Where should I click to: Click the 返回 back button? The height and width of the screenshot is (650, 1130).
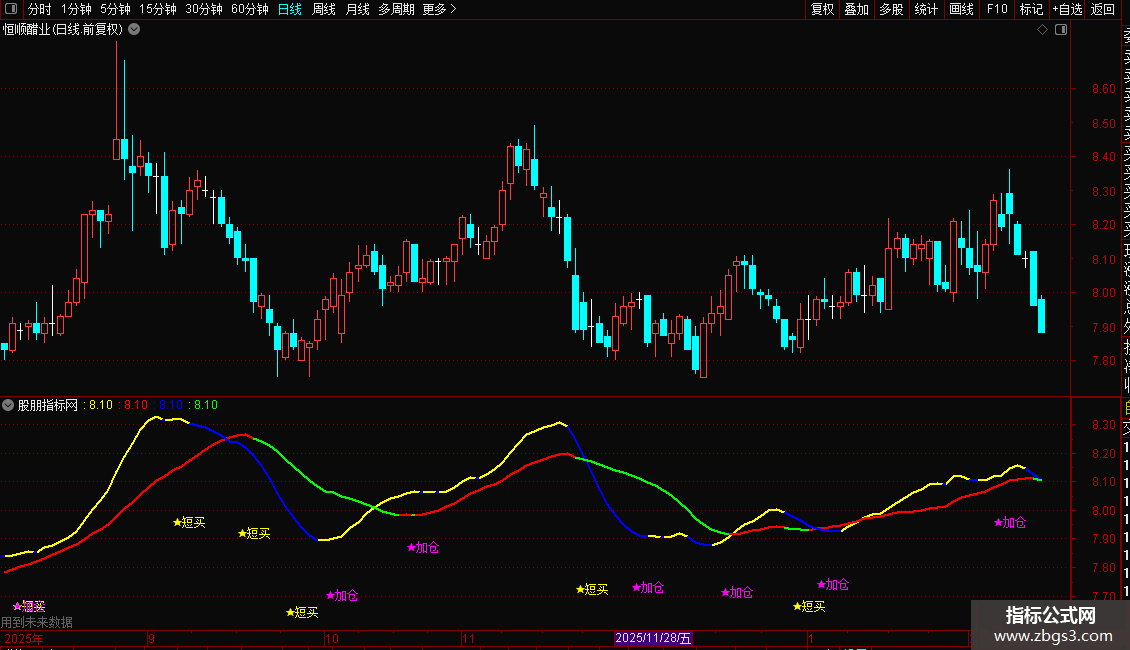point(1103,9)
